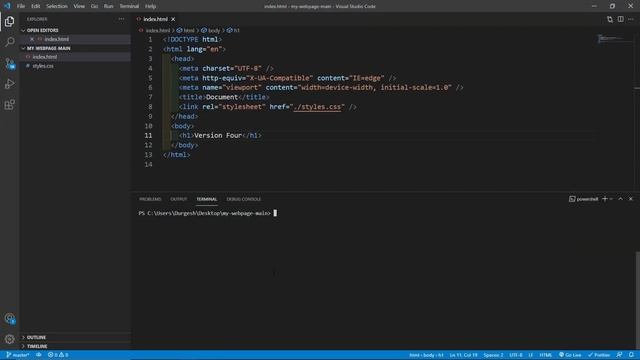Image resolution: width=640 pixels, height=360 pixels.
Task: Open index.html in the folder tree
Action: [76, 57]
